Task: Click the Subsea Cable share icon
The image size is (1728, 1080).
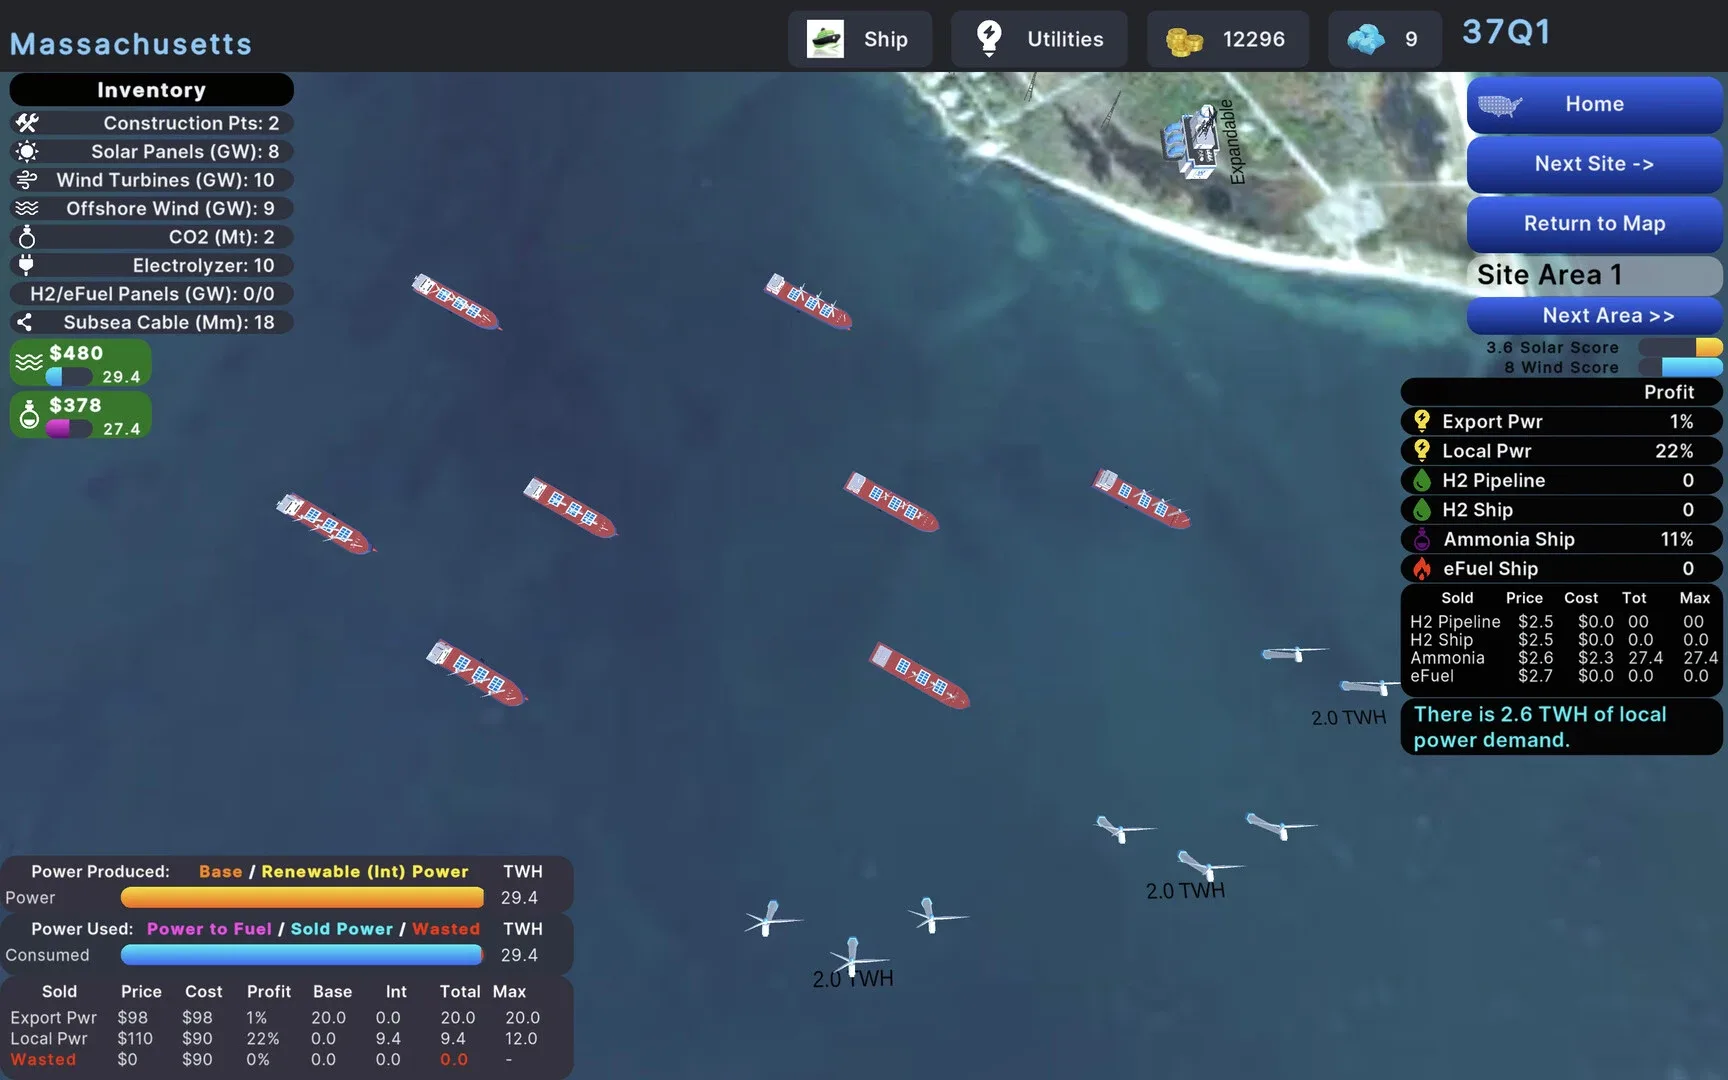Action: (25, 322)
